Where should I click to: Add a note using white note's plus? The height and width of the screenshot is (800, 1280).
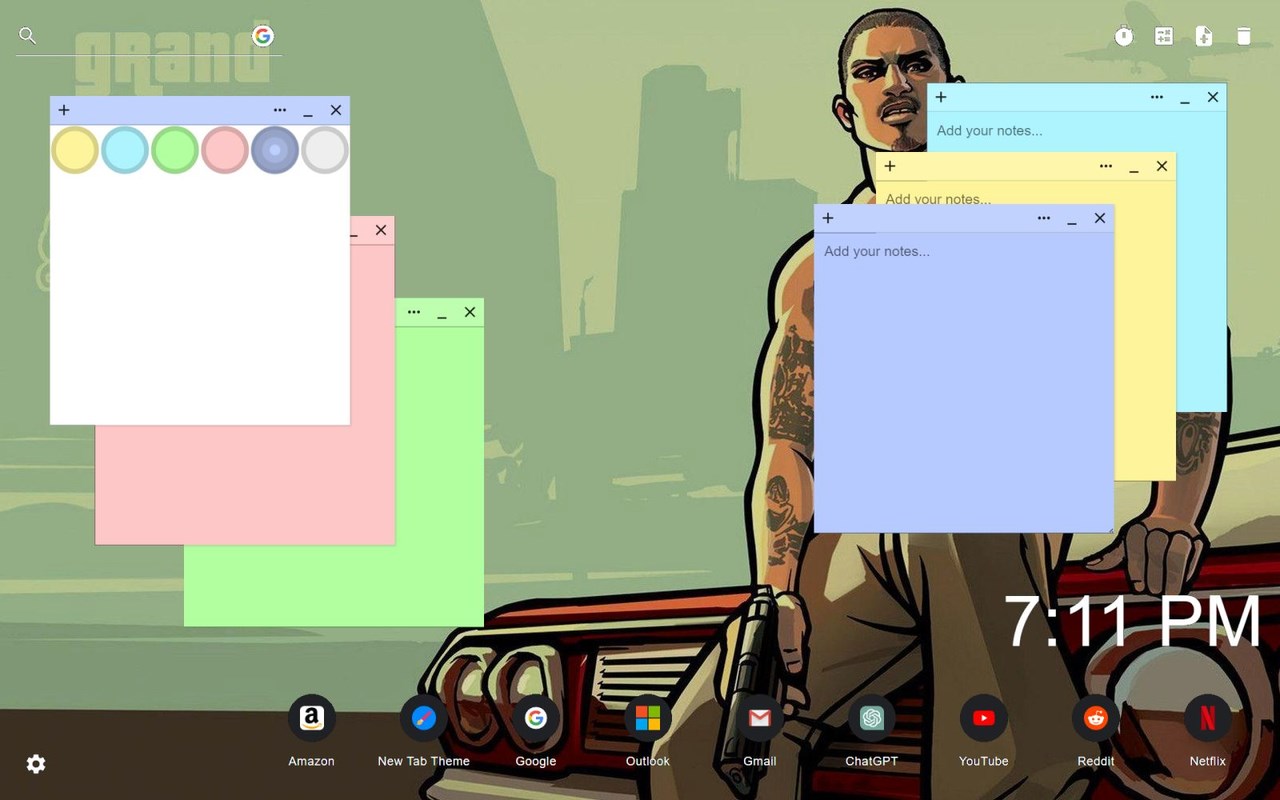(64, 110)
